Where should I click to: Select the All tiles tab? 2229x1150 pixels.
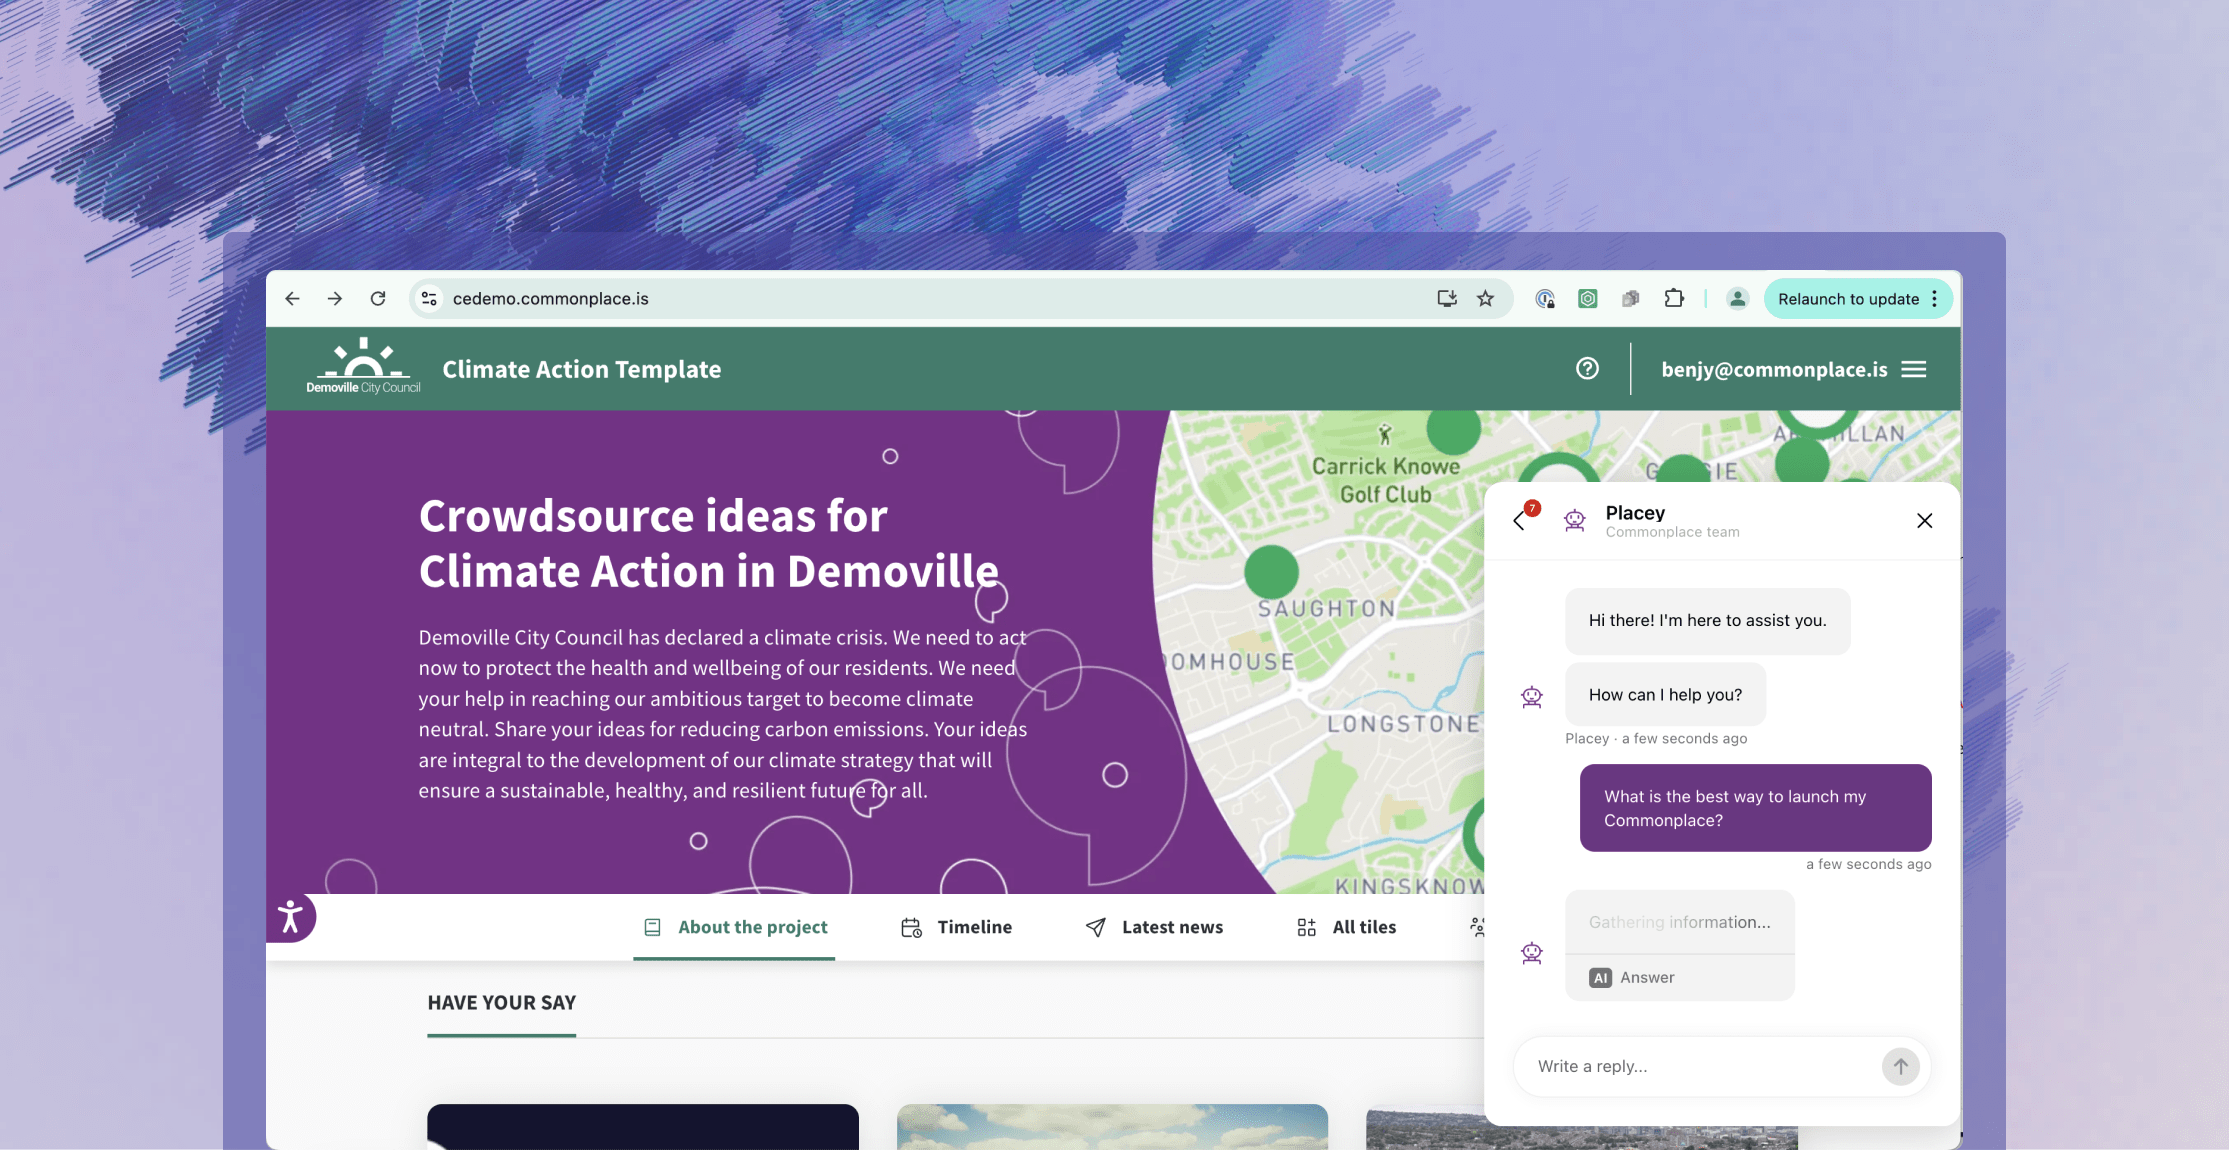(1346, 927)
